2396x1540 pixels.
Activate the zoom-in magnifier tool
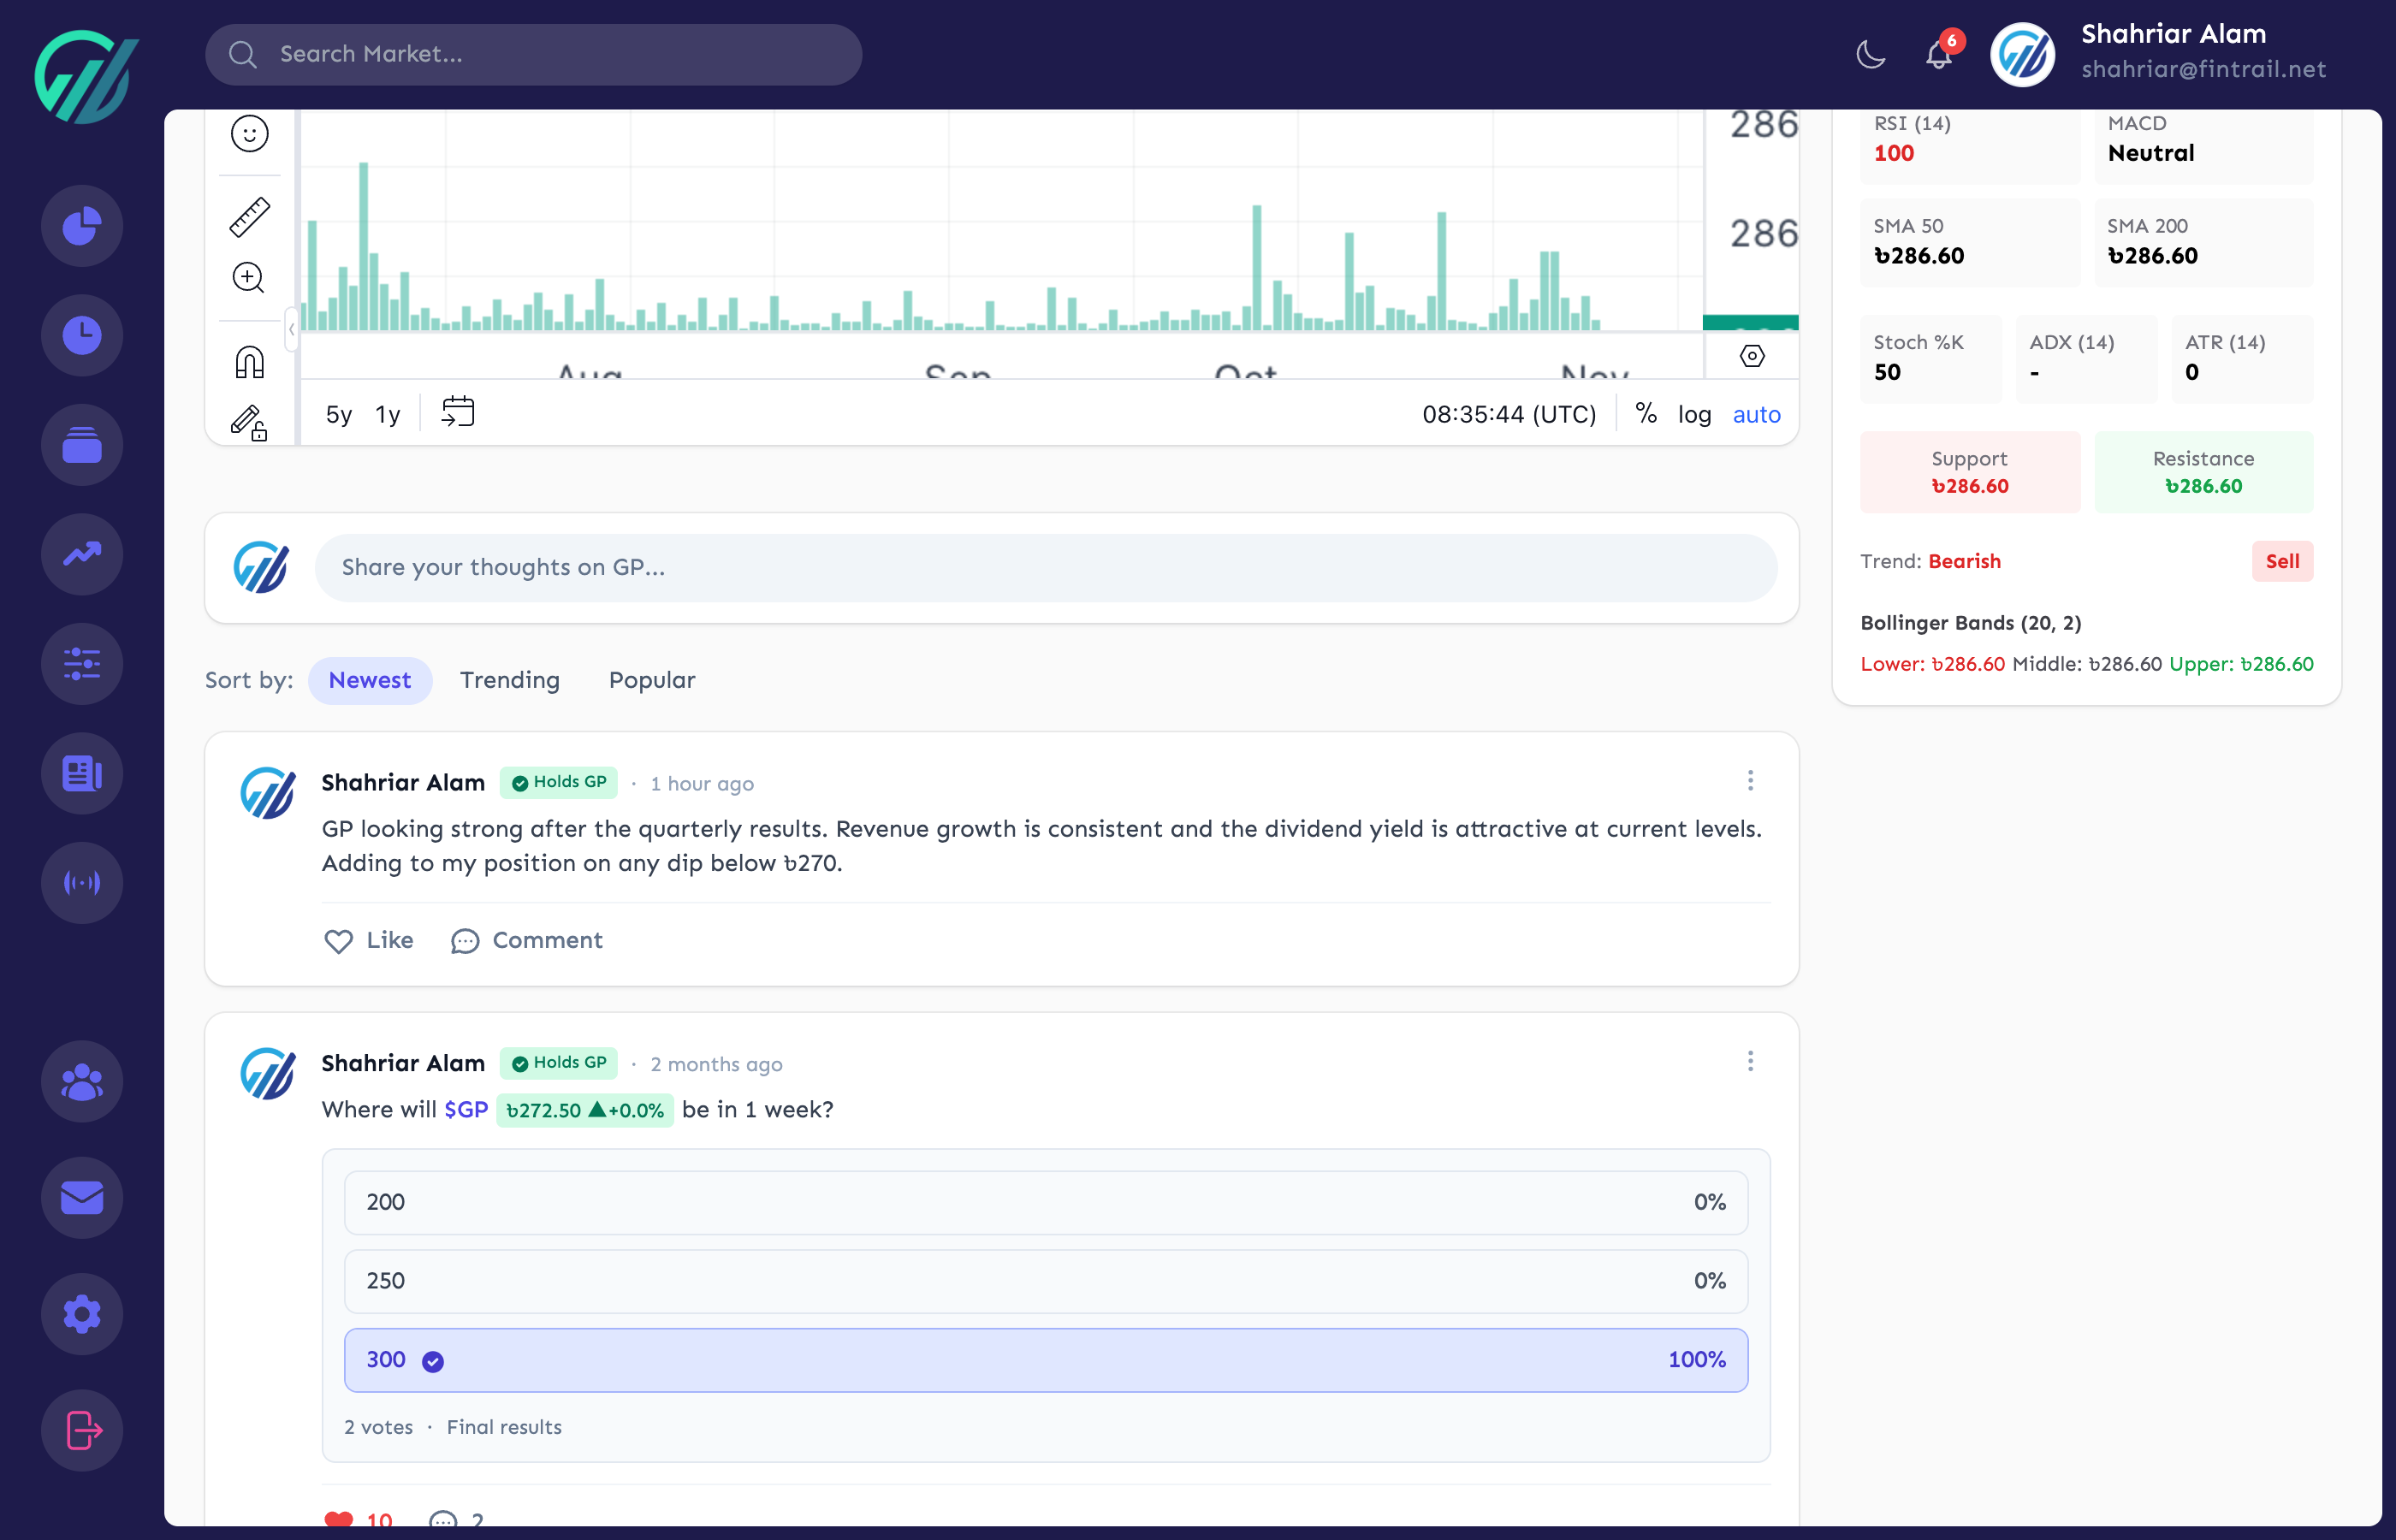tap(249, 278)
